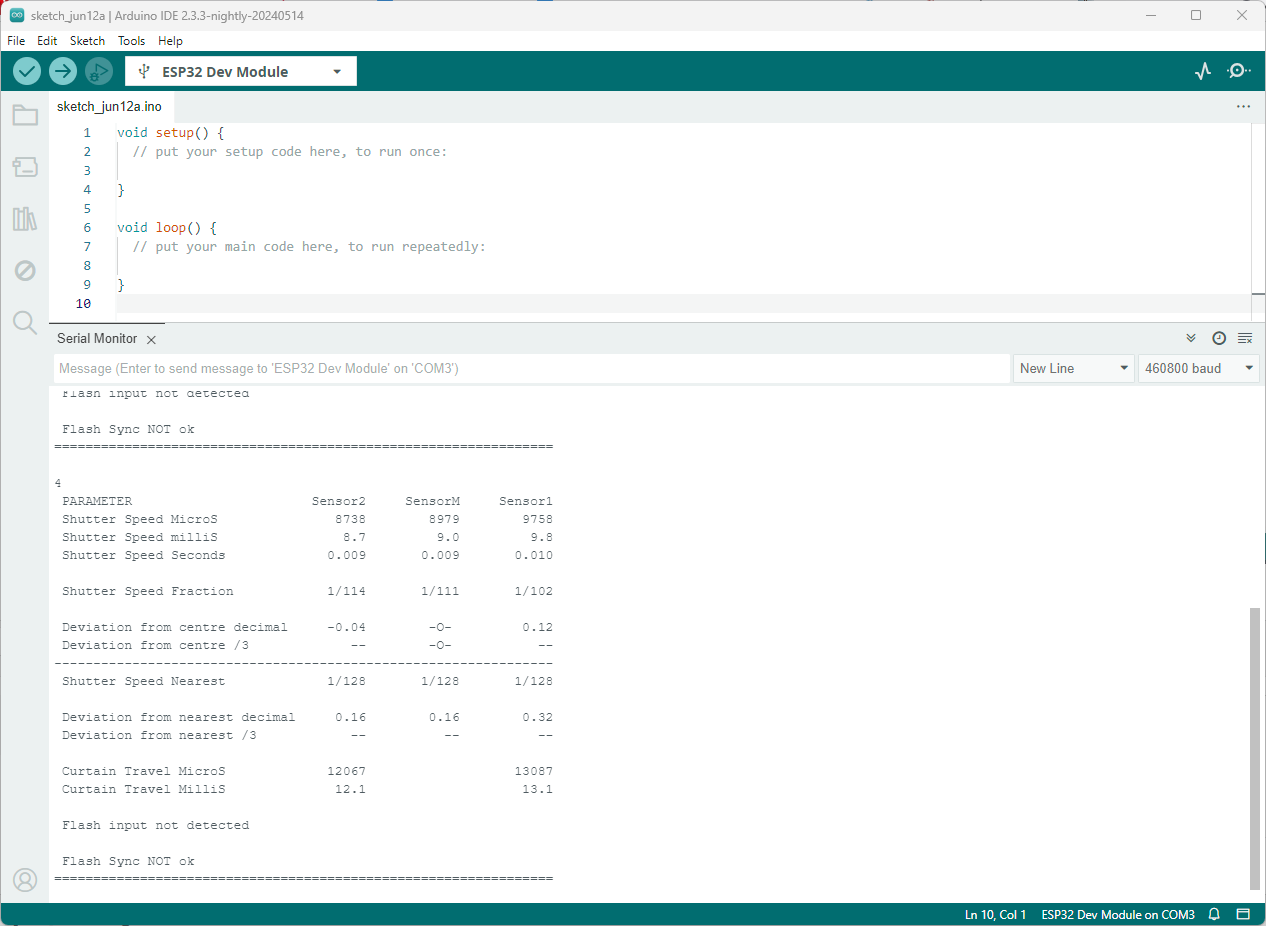Click the Verify sketch checkmark button
The image size is (1266, 926).
pos(27,71)
